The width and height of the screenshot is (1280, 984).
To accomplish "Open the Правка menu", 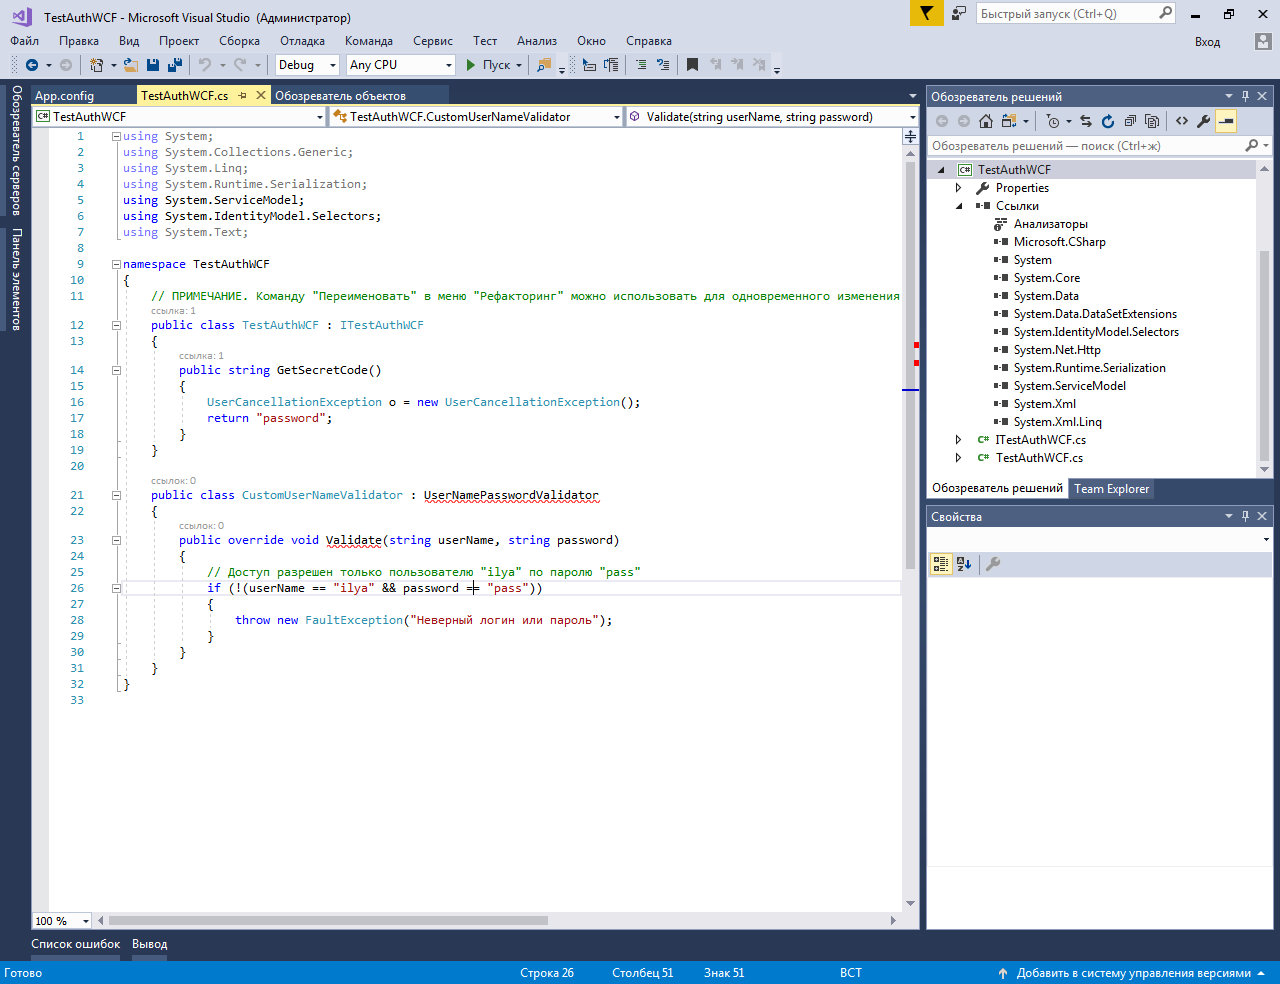I will coord(79,41).
